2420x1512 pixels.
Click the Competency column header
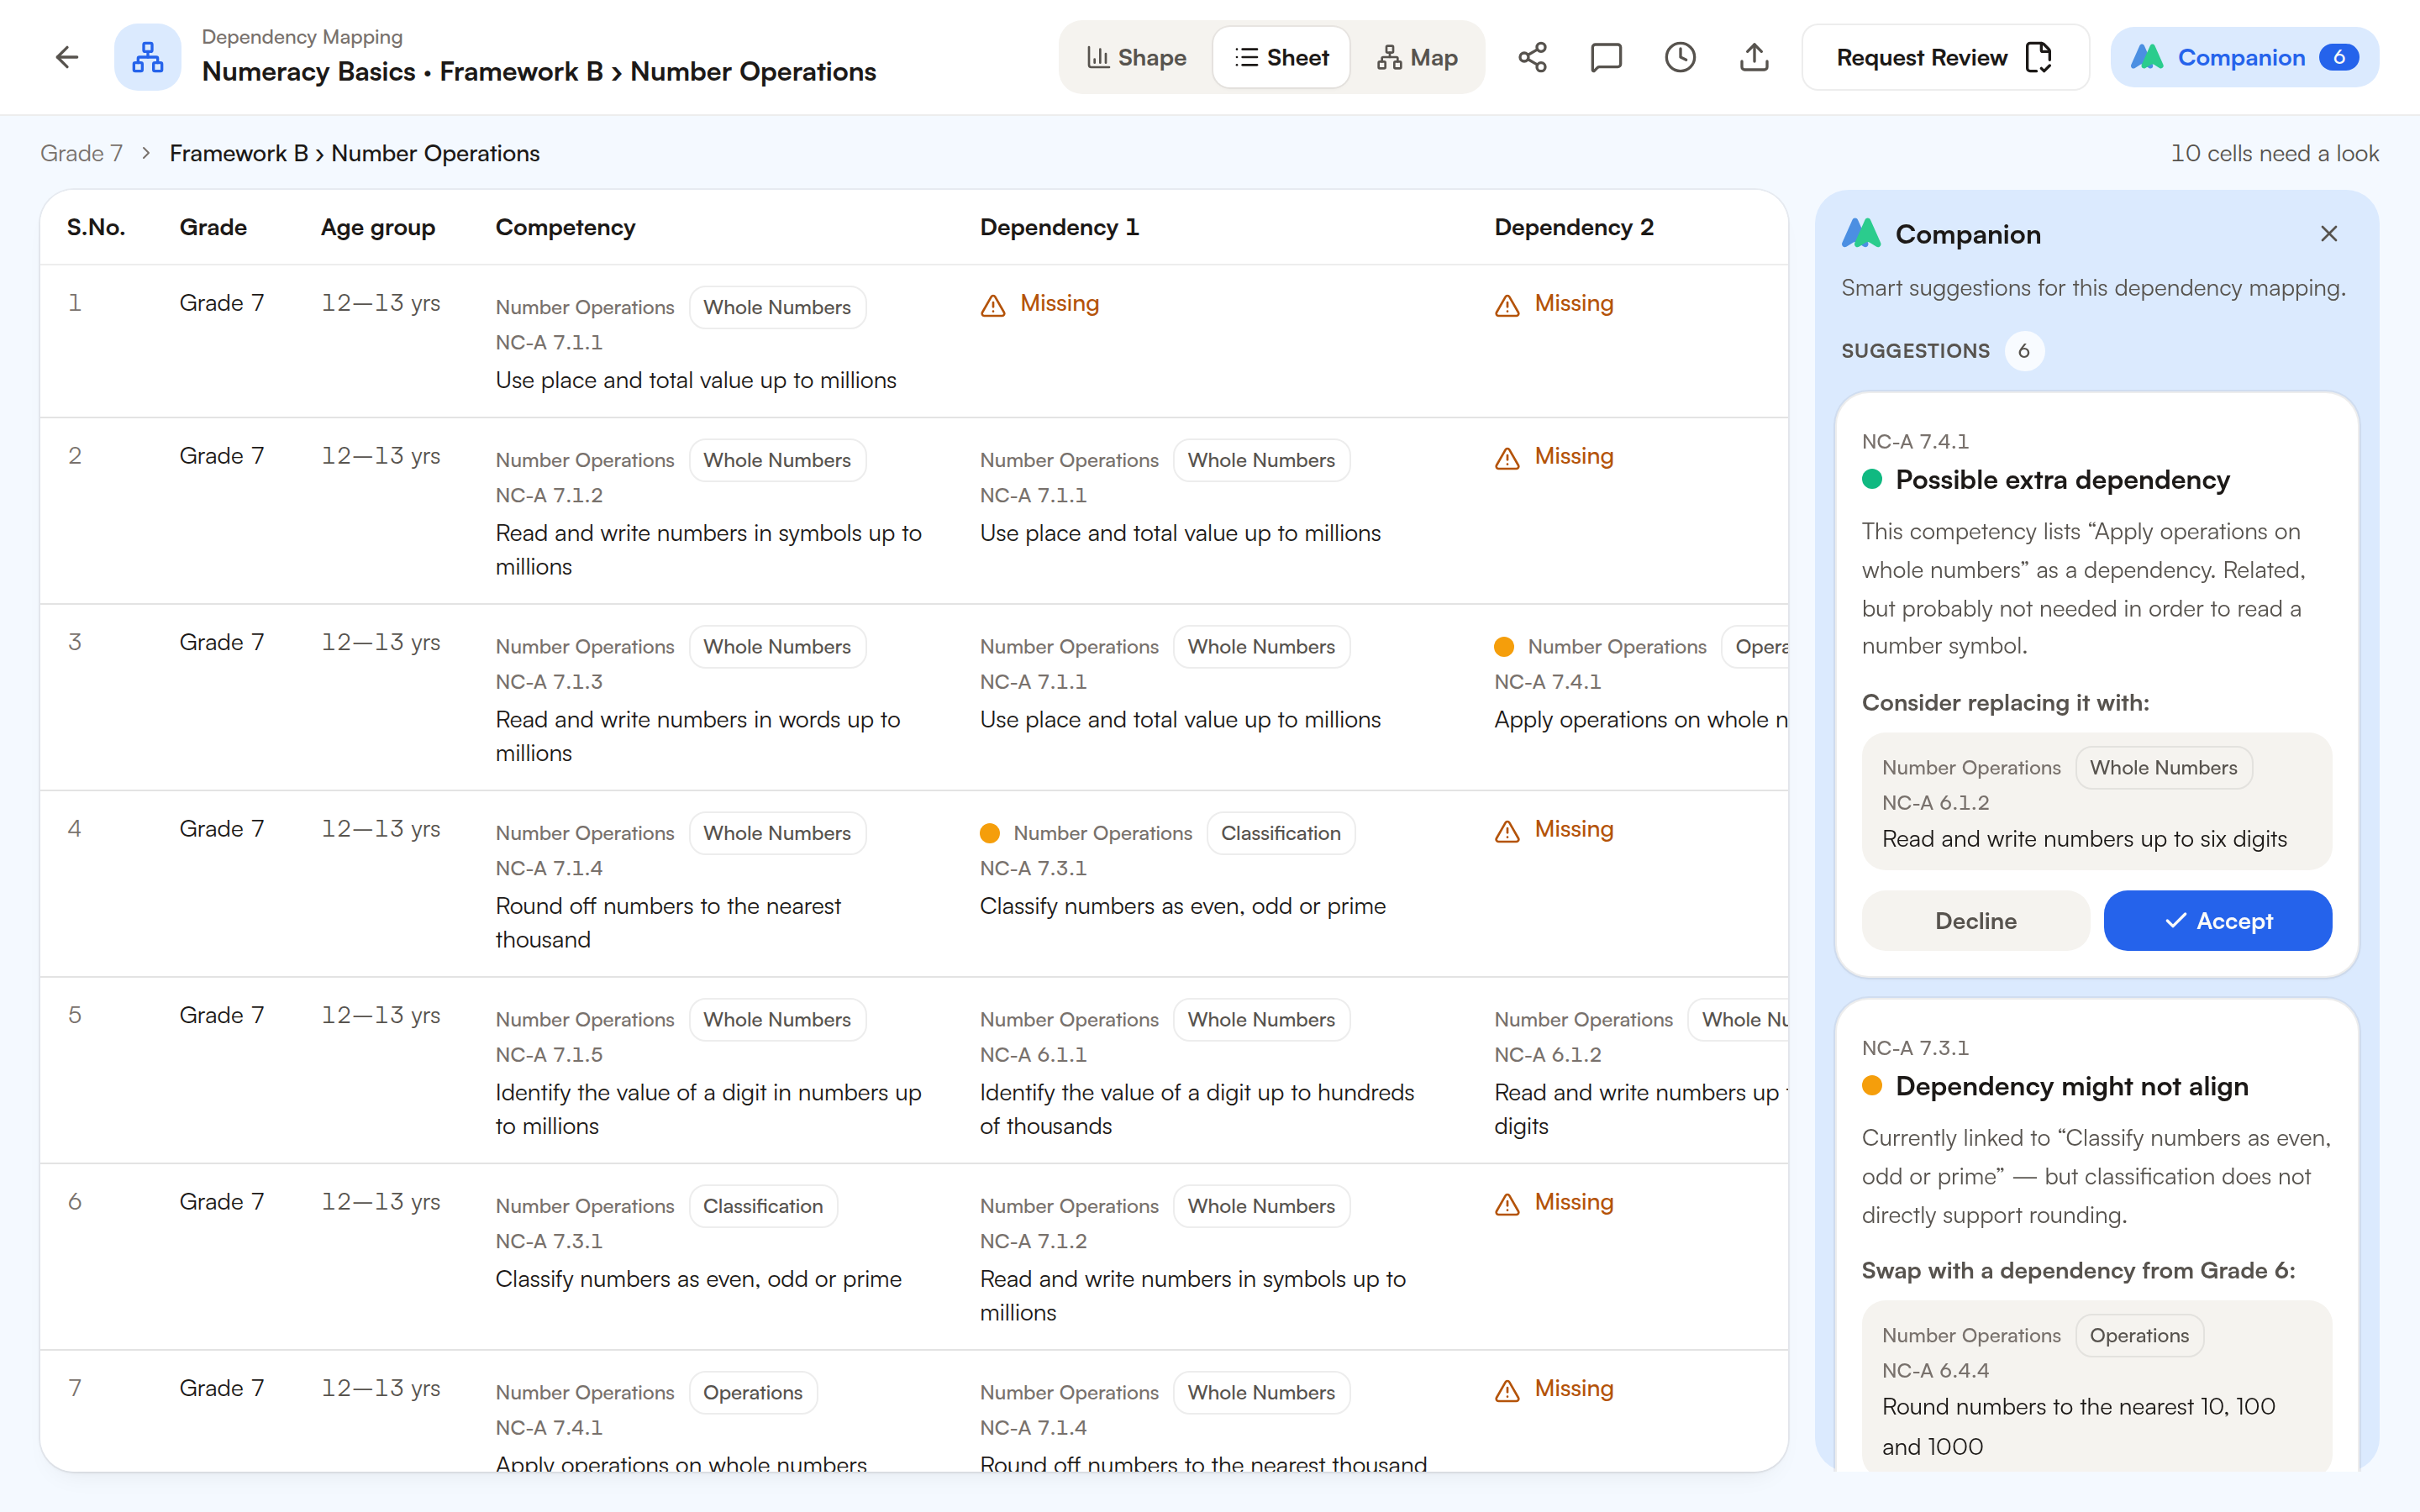point(565,227)
